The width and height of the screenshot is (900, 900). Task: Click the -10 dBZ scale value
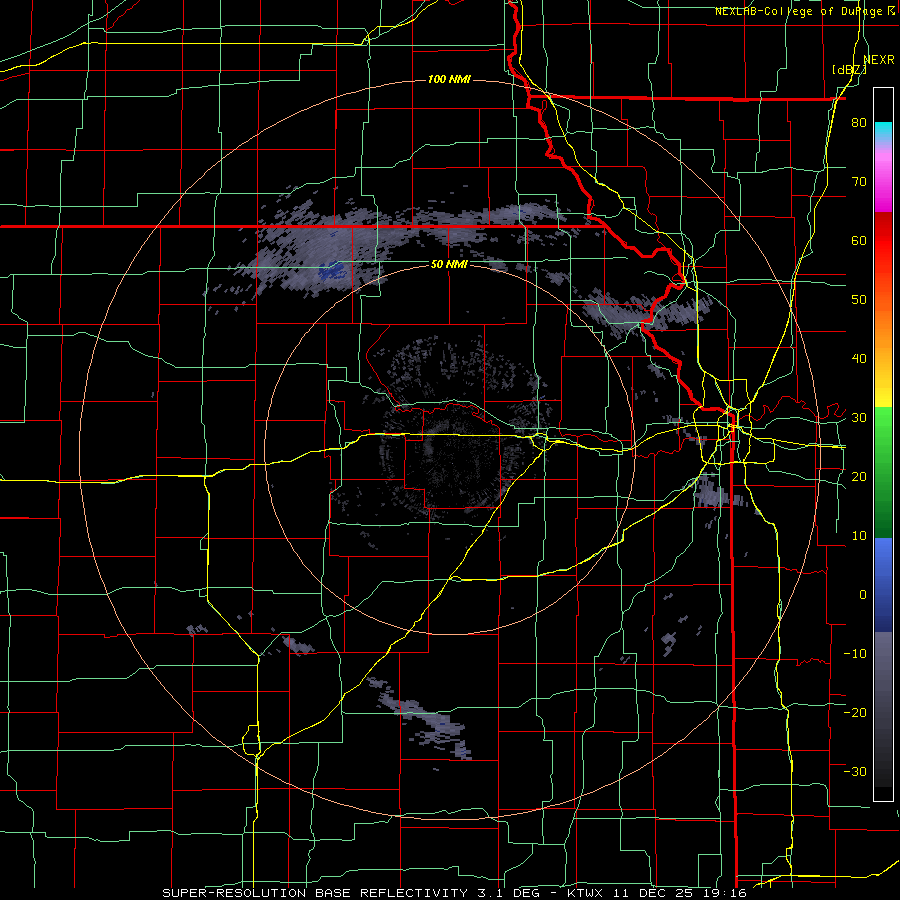[x=855, y=654]
